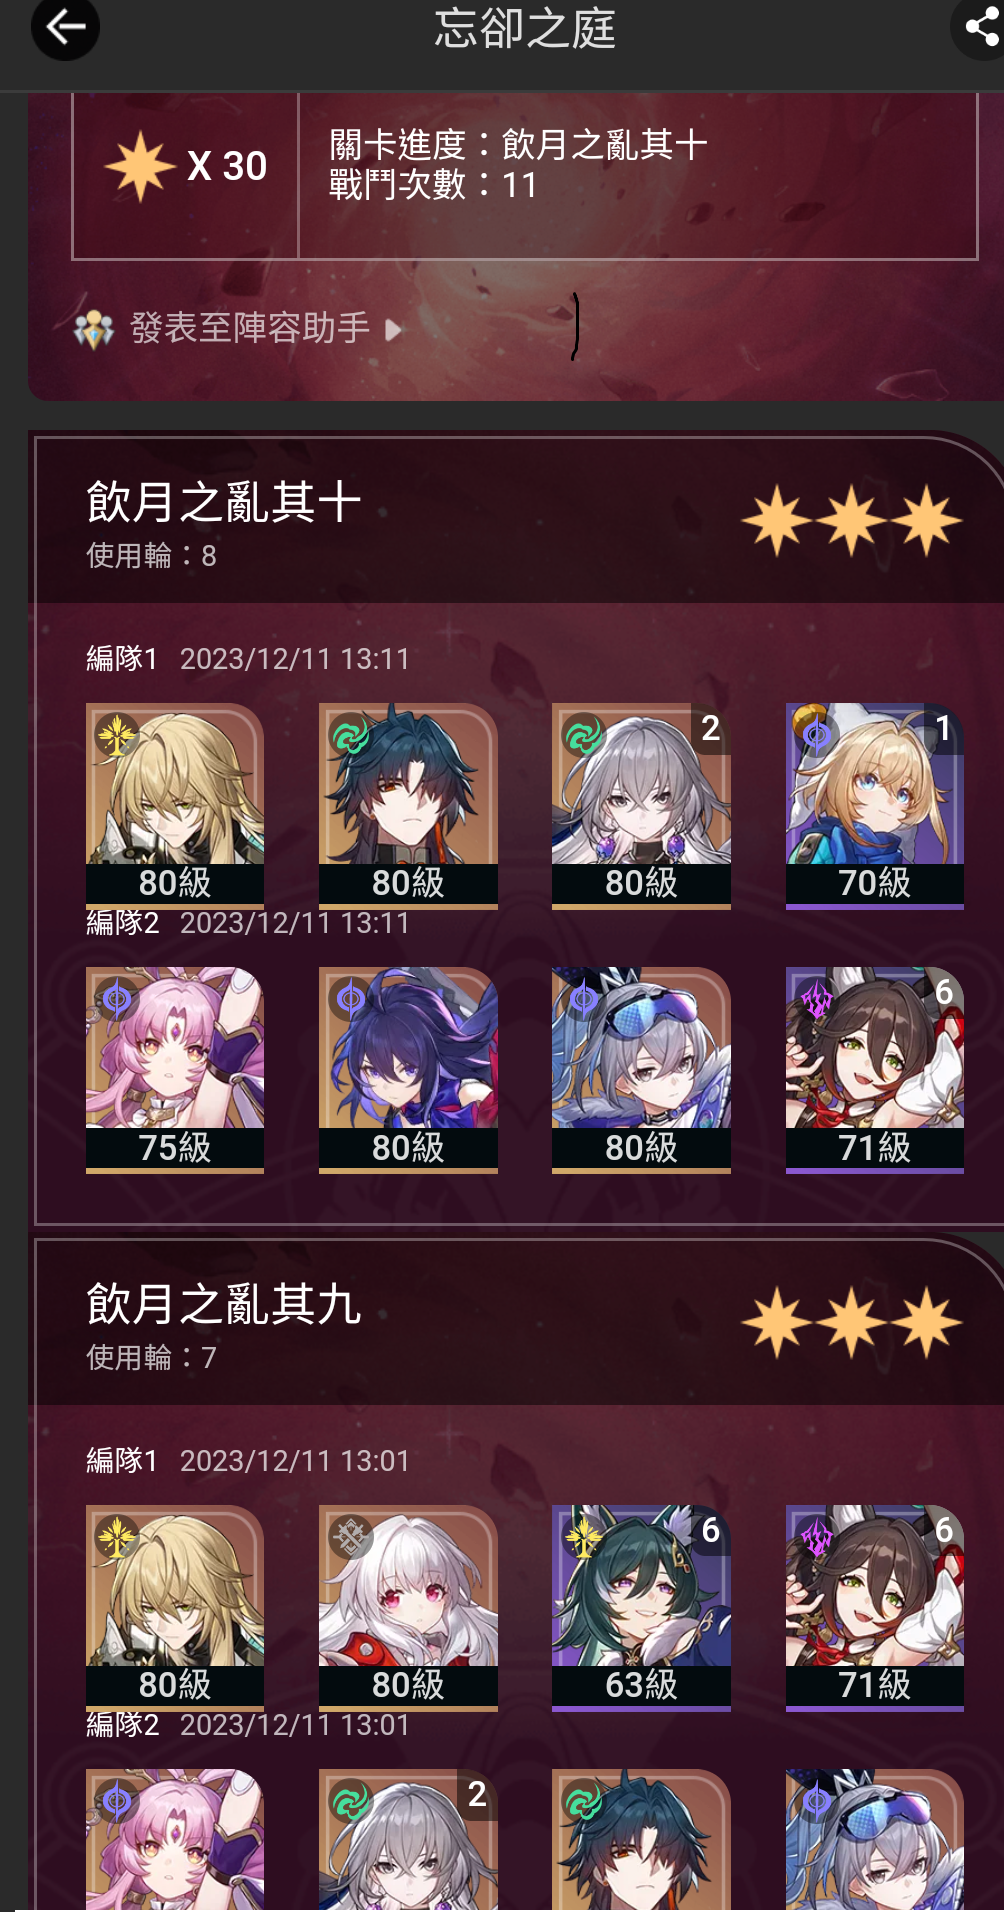
Task: Select level 80 blonde character in 其十 team 1
Action: 175,806
